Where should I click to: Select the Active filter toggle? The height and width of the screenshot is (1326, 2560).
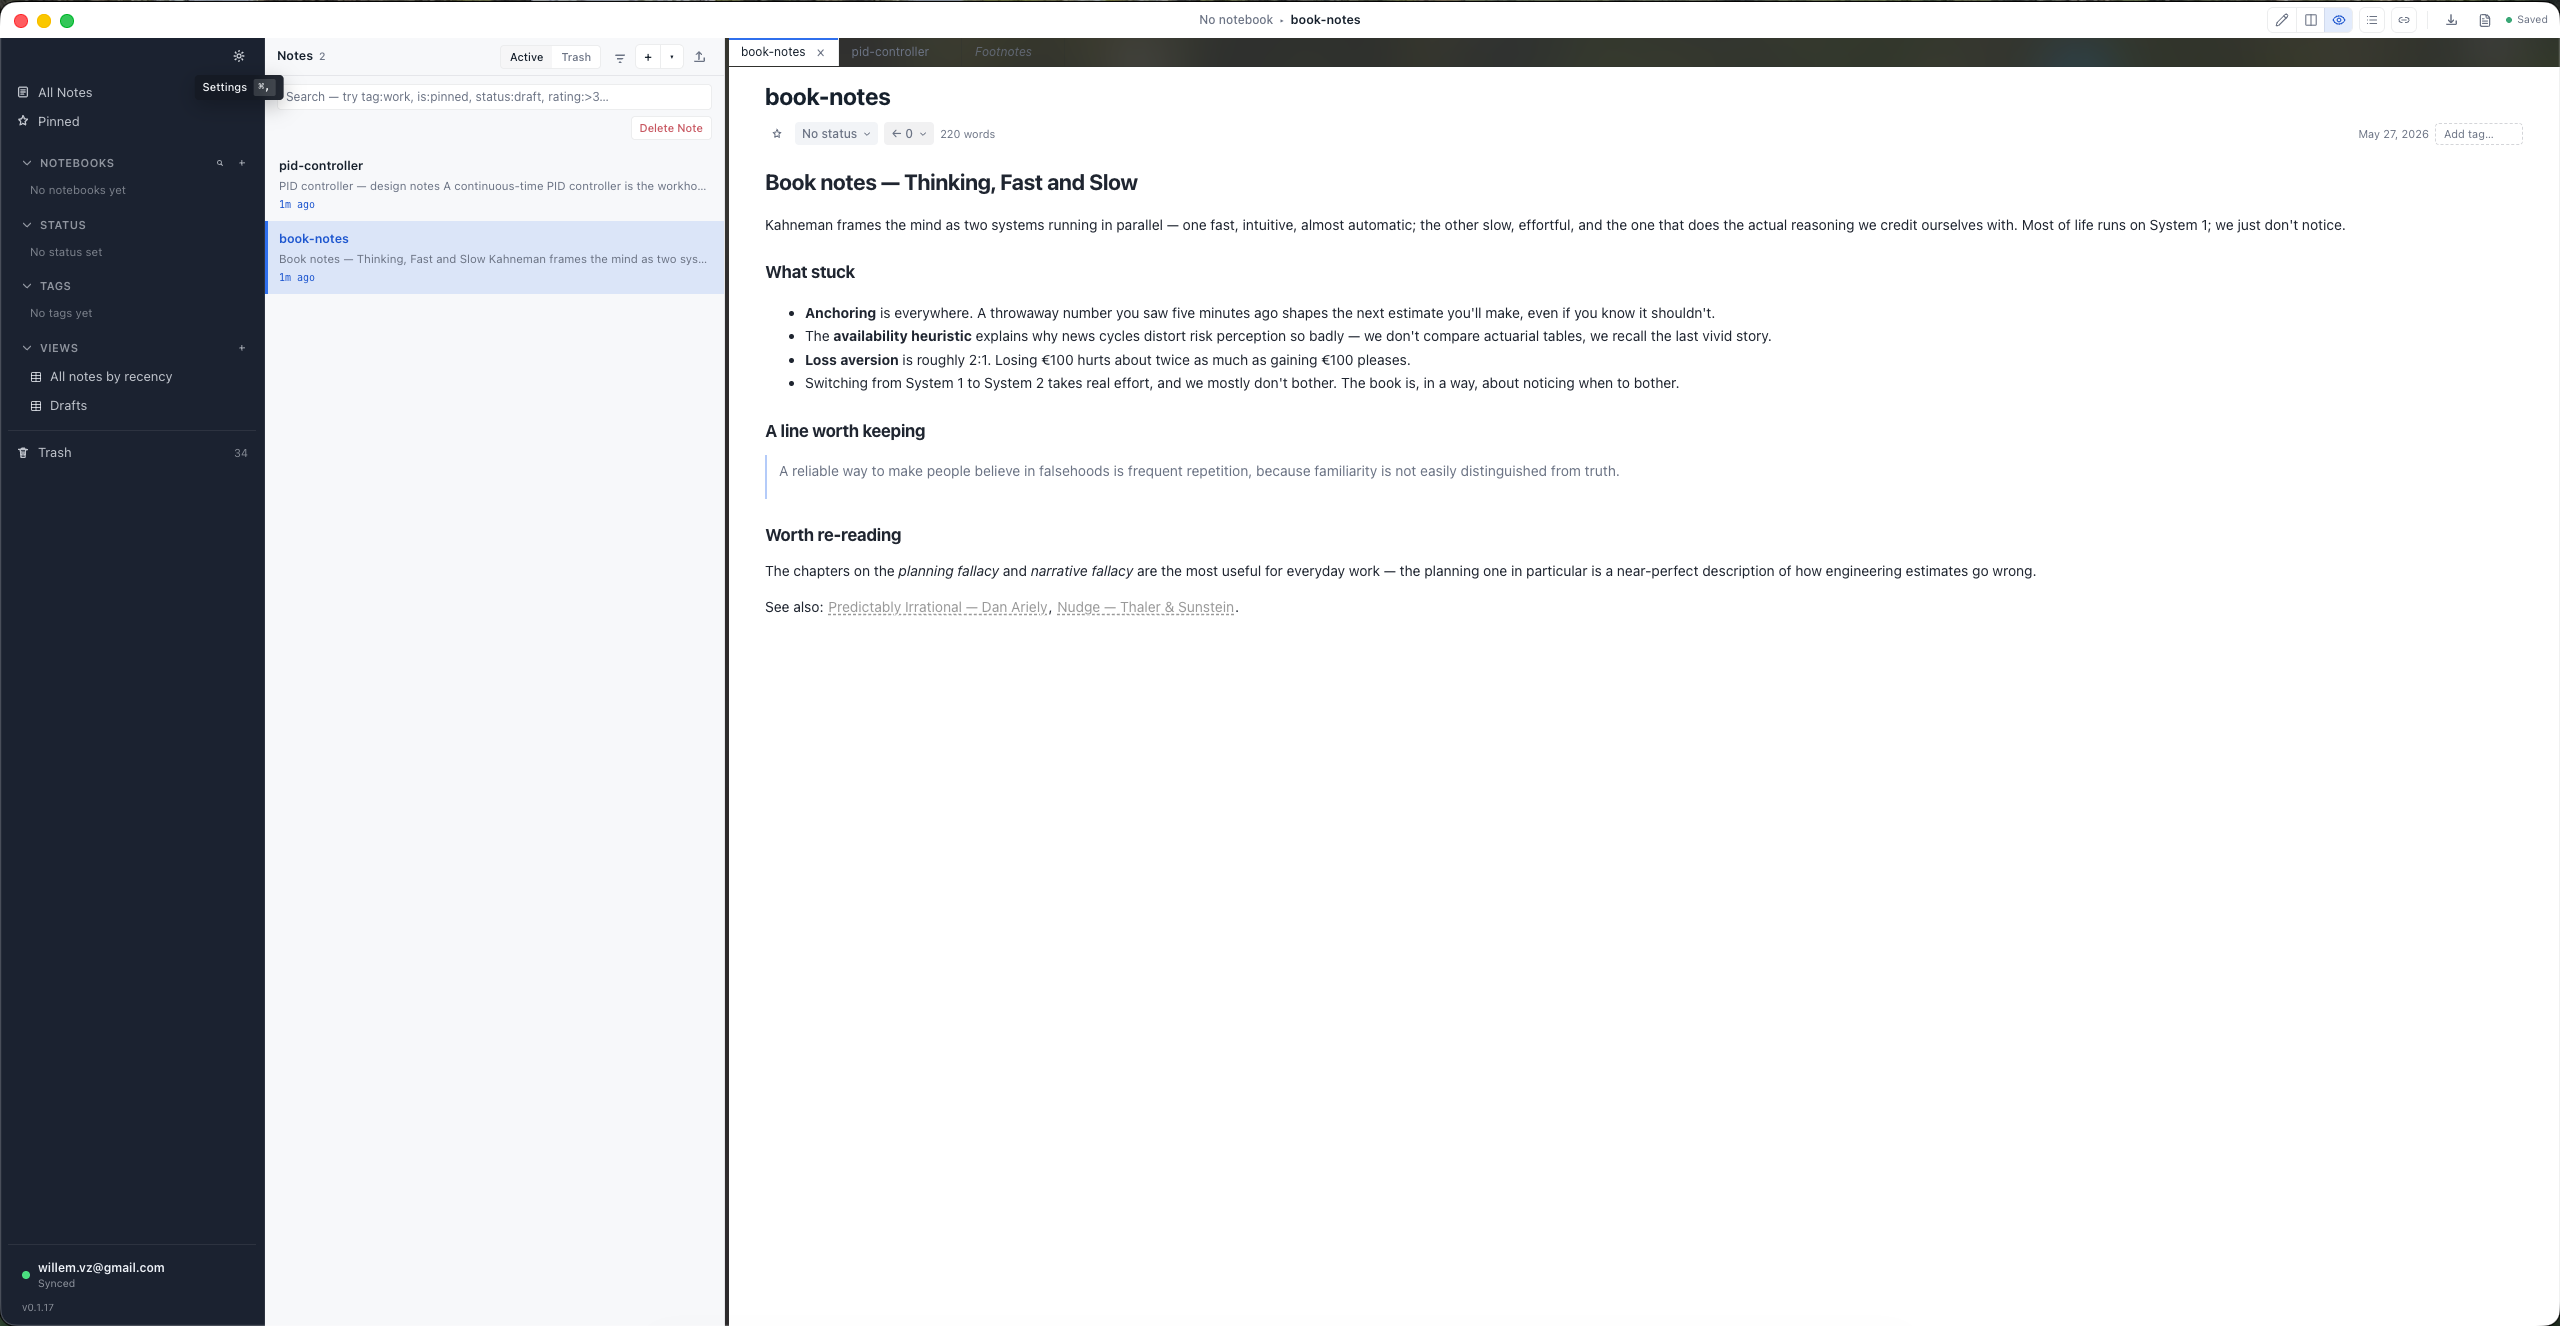(526, 57)
